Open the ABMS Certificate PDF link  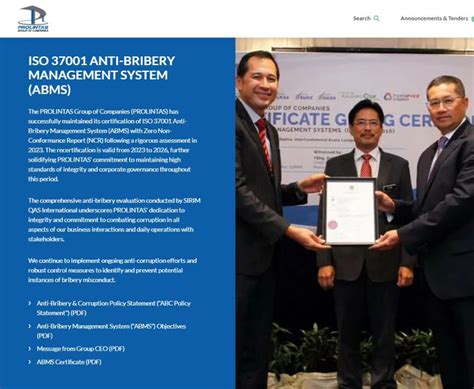coord(69,362)
